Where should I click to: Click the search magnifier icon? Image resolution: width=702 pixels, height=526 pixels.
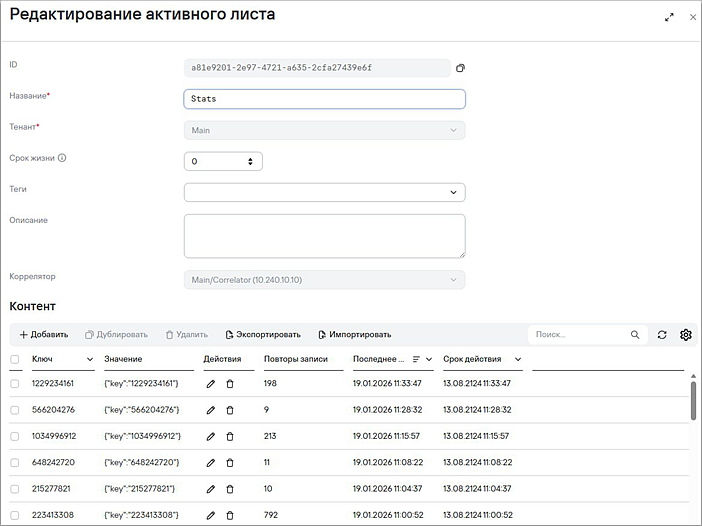635,335
